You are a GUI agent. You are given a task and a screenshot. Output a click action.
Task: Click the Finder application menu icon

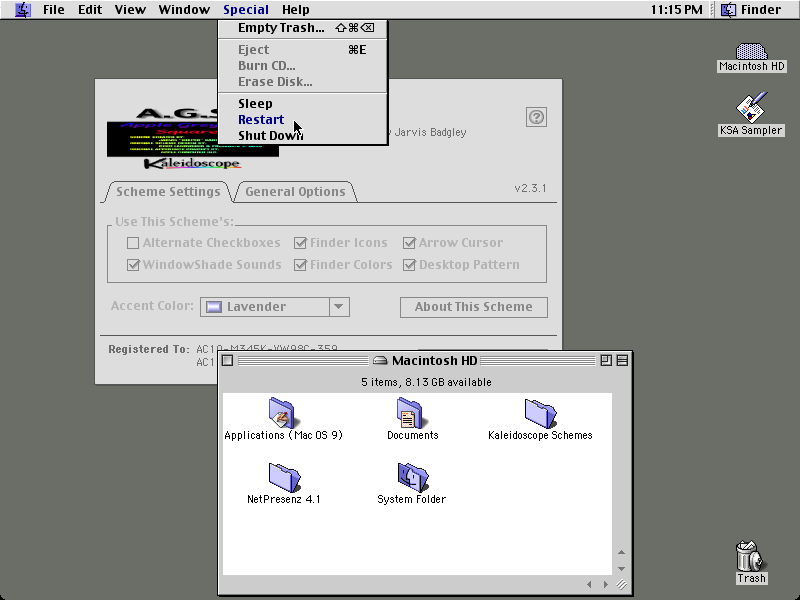coord(728,10)
